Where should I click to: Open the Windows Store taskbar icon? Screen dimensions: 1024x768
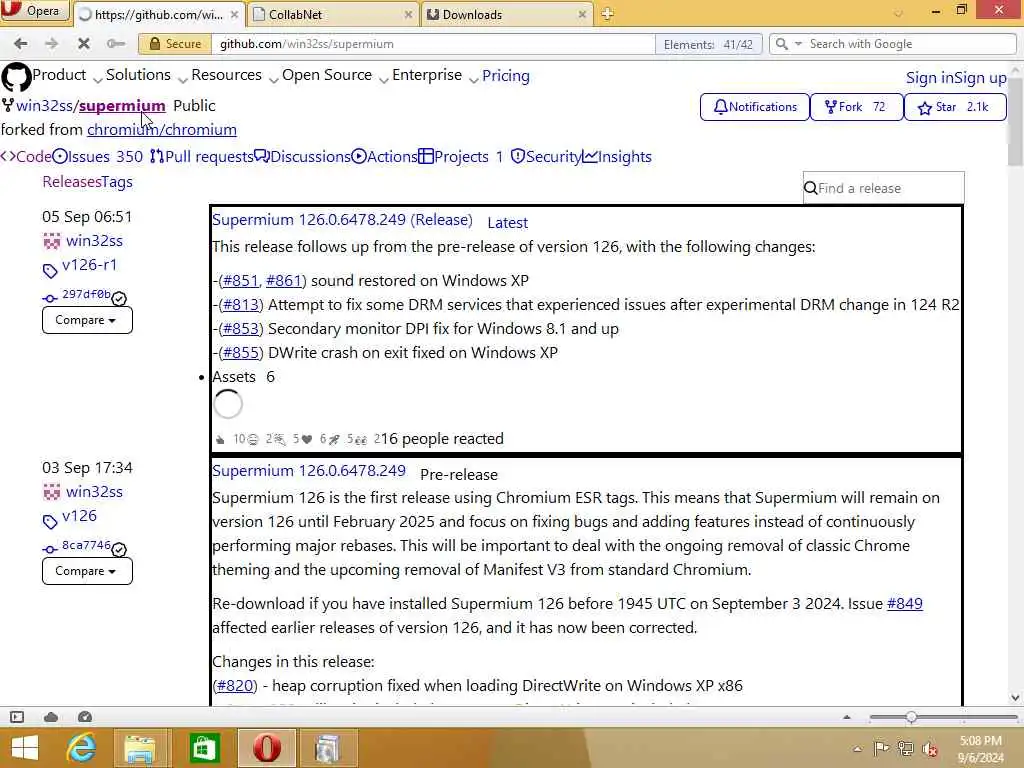click(204, 748)
